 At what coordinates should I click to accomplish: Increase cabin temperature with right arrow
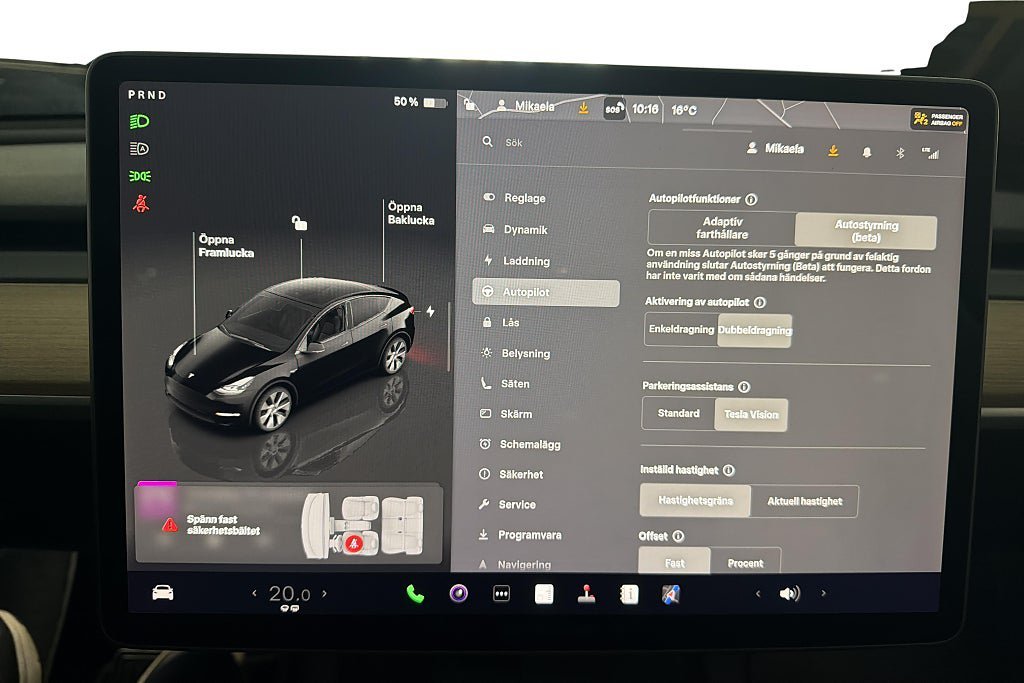tap(325, 594)
